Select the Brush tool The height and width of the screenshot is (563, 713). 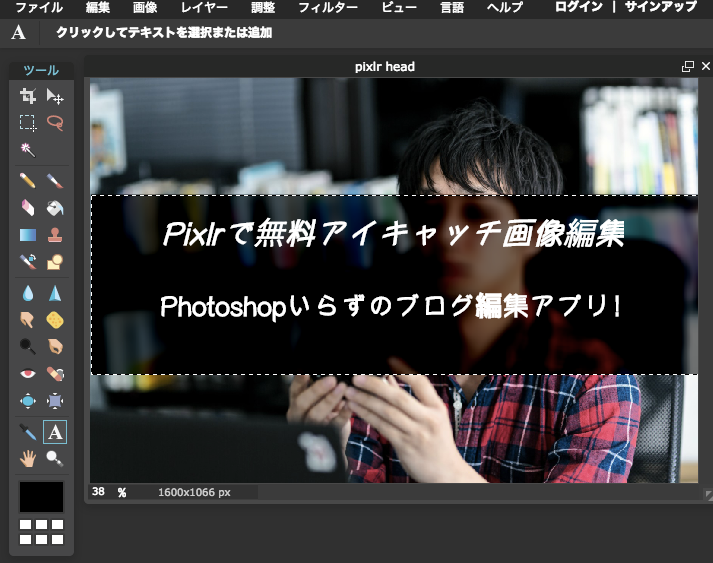pos(55,181)
